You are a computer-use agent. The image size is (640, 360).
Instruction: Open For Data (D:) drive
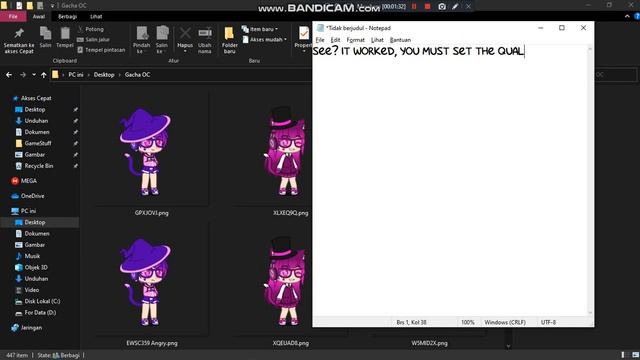click(x=40, y=313)
